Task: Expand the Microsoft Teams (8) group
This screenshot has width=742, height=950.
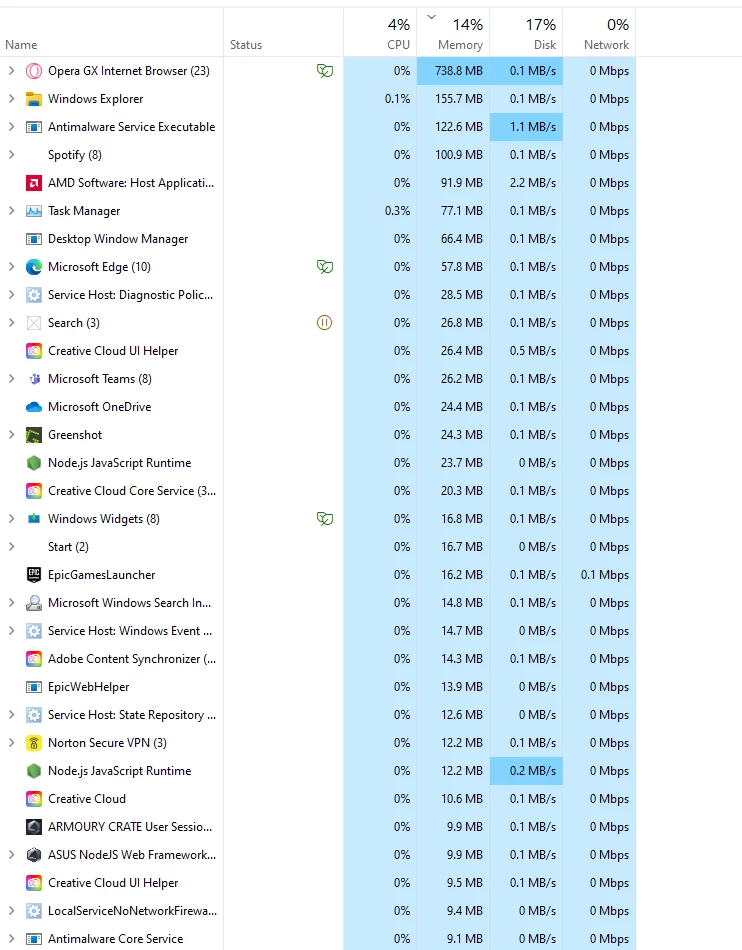Action: pyautogui.click(x=11, y=379)
